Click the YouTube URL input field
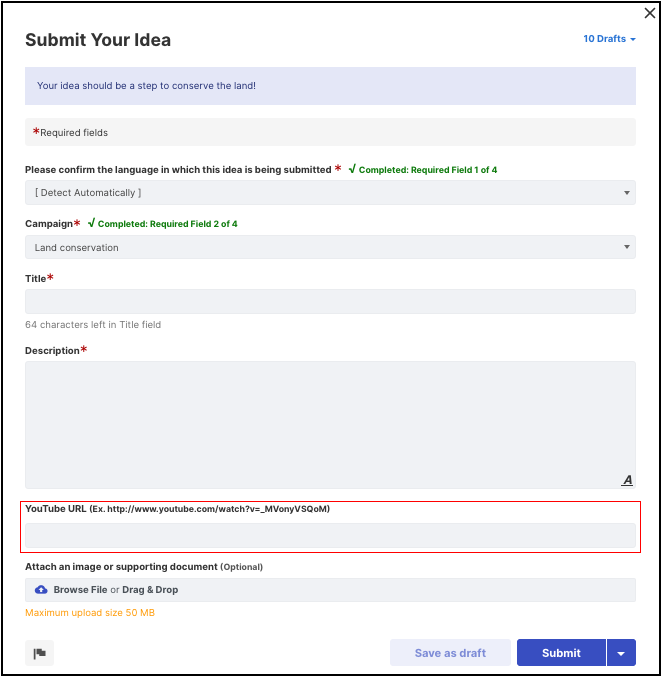Viewport: 663px width, 678px height. [x=330, y=536]
